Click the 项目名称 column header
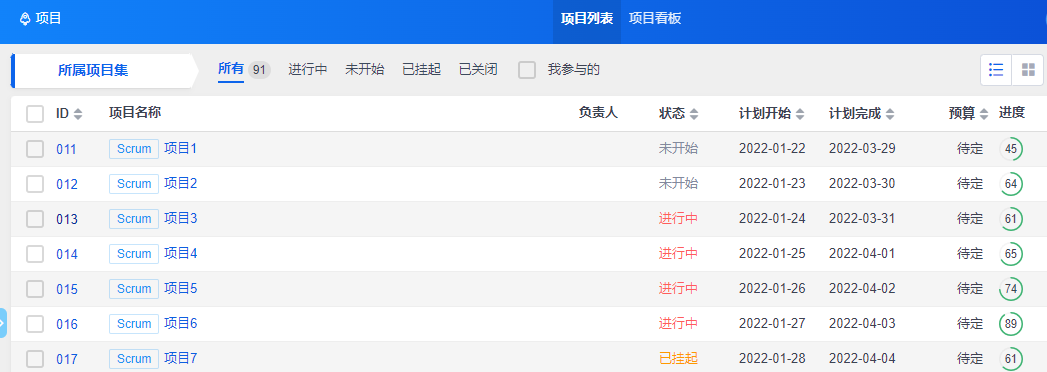The height and width of the screenshot is (372, 1047). pyautogui.click(x=135, y=113)
